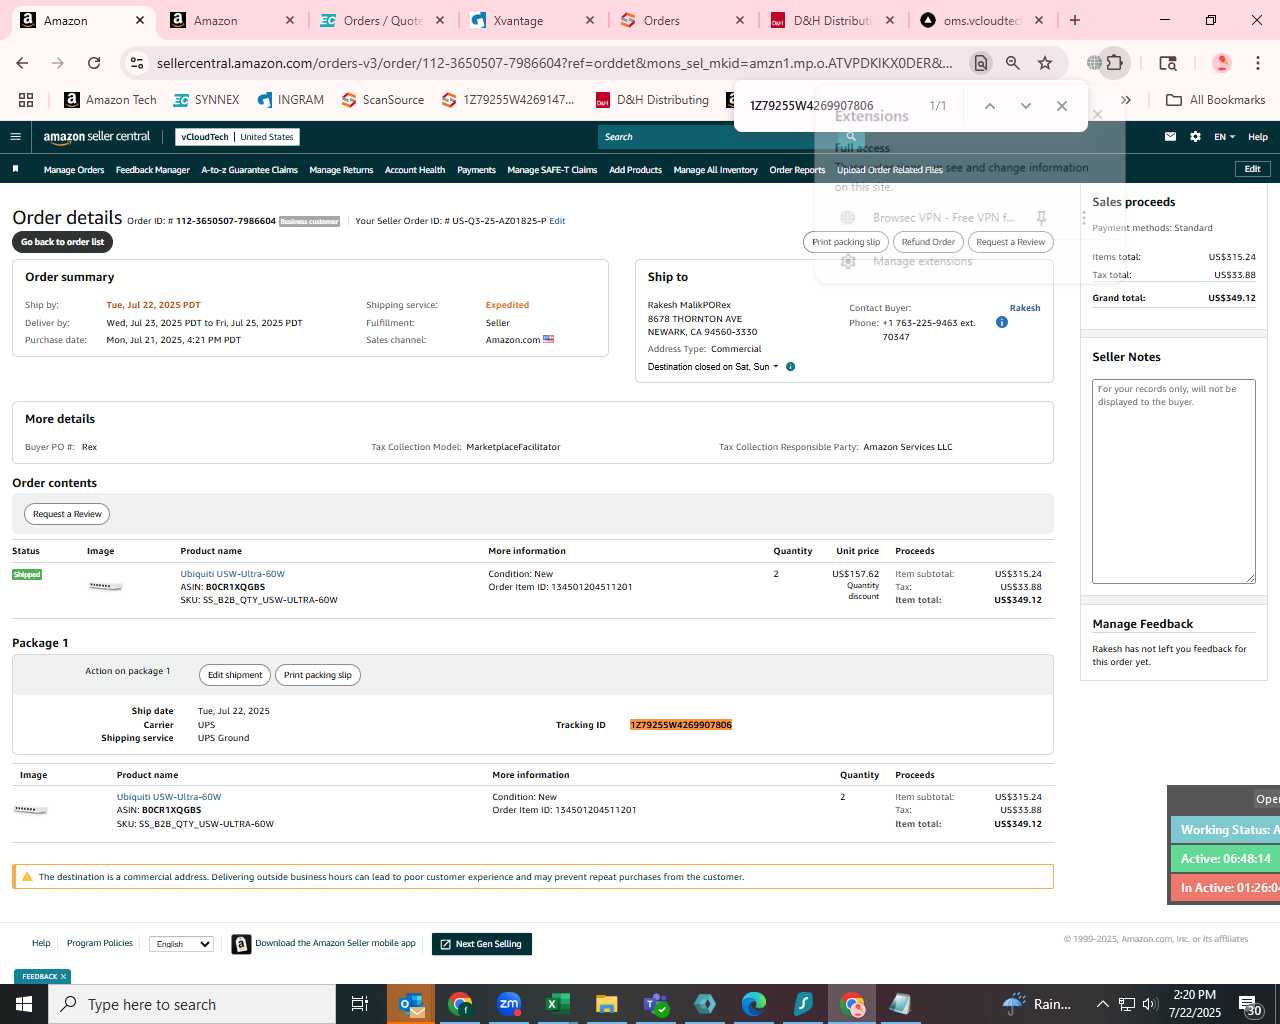Image resolution: width=1280 pixels, height=1024 pixels.
Task: Go to previous find result
Action: 989,106
